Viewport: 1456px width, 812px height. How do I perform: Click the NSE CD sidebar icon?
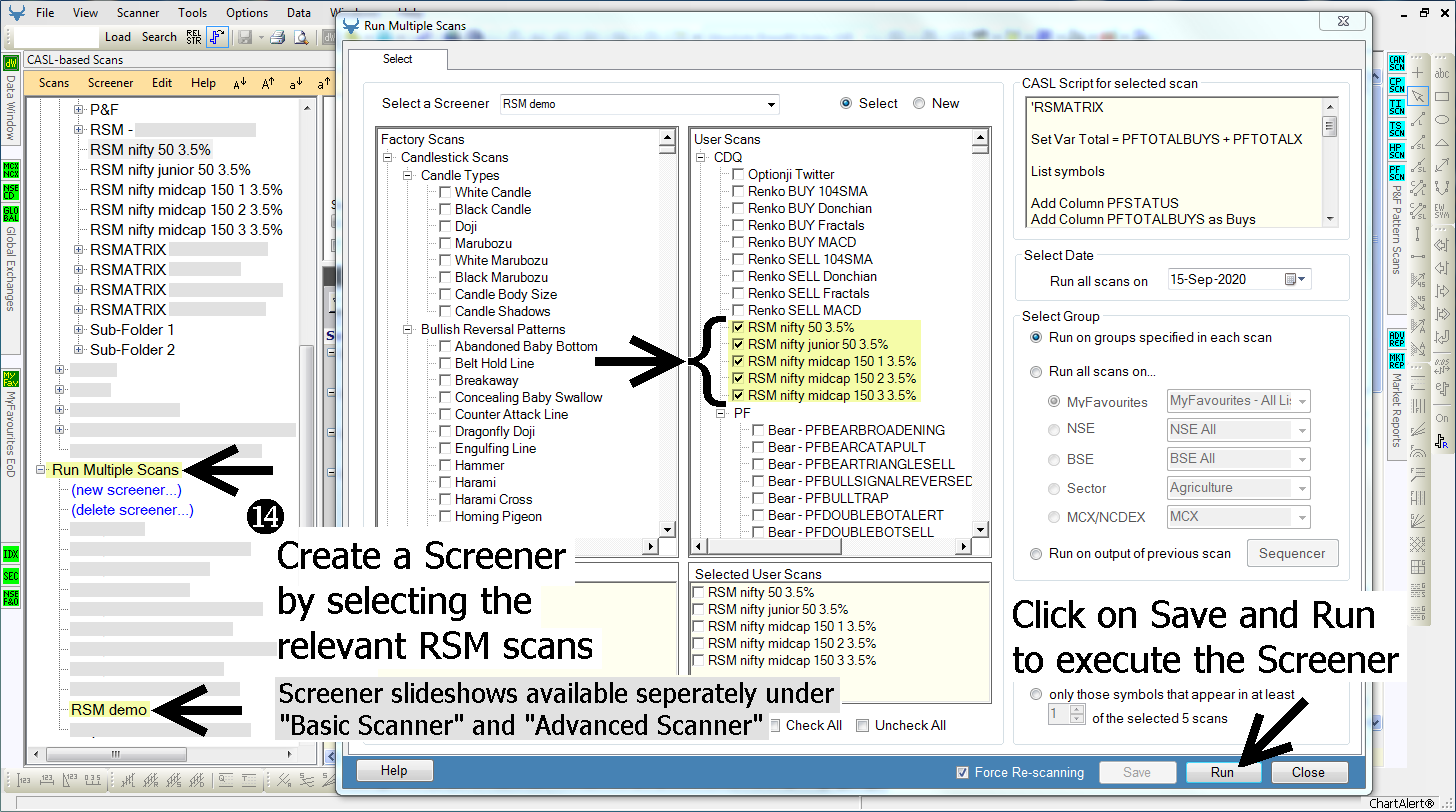pyautogui.click(x=11, y=191)
